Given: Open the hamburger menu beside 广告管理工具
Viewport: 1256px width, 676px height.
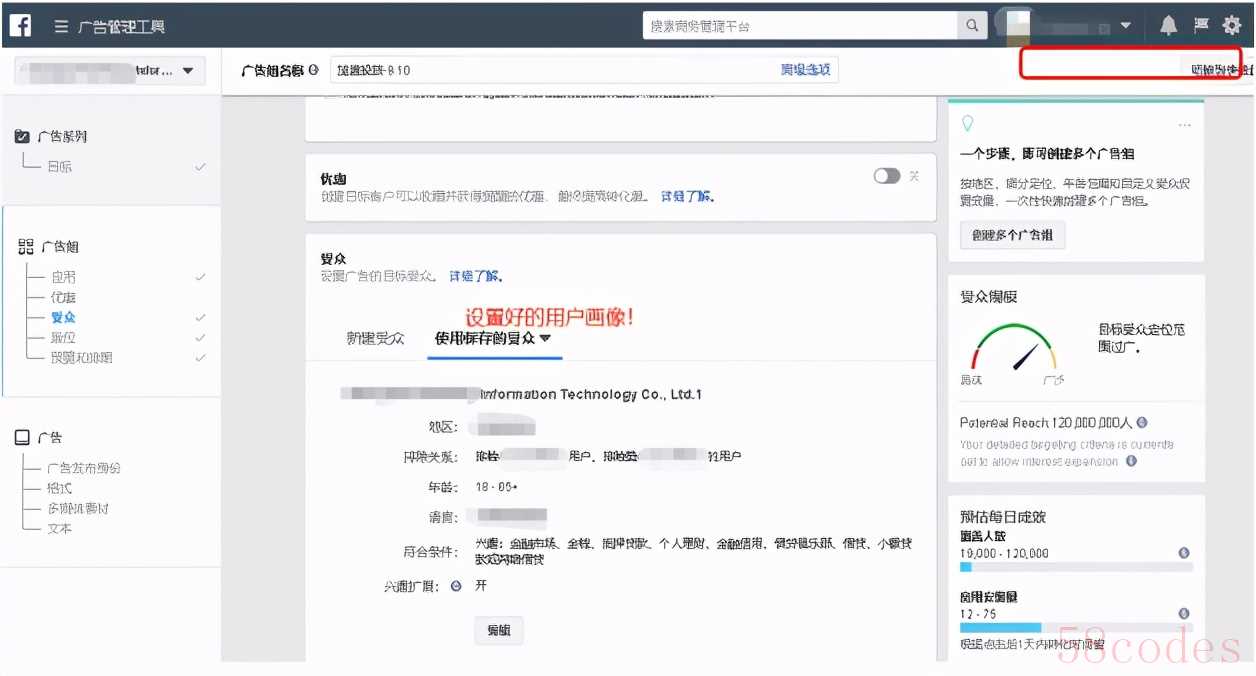Looking at the screenshot, I should click(62, 27).
